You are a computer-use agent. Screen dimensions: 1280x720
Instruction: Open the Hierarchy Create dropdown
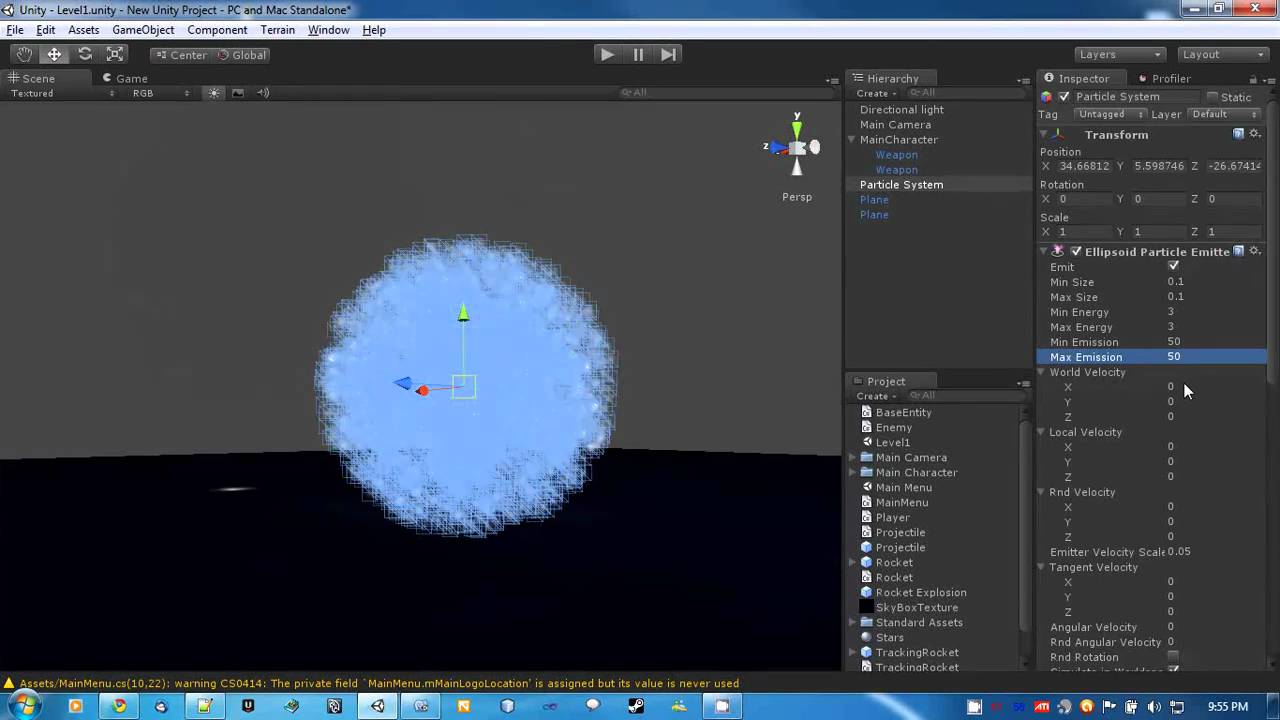point(876,93)
